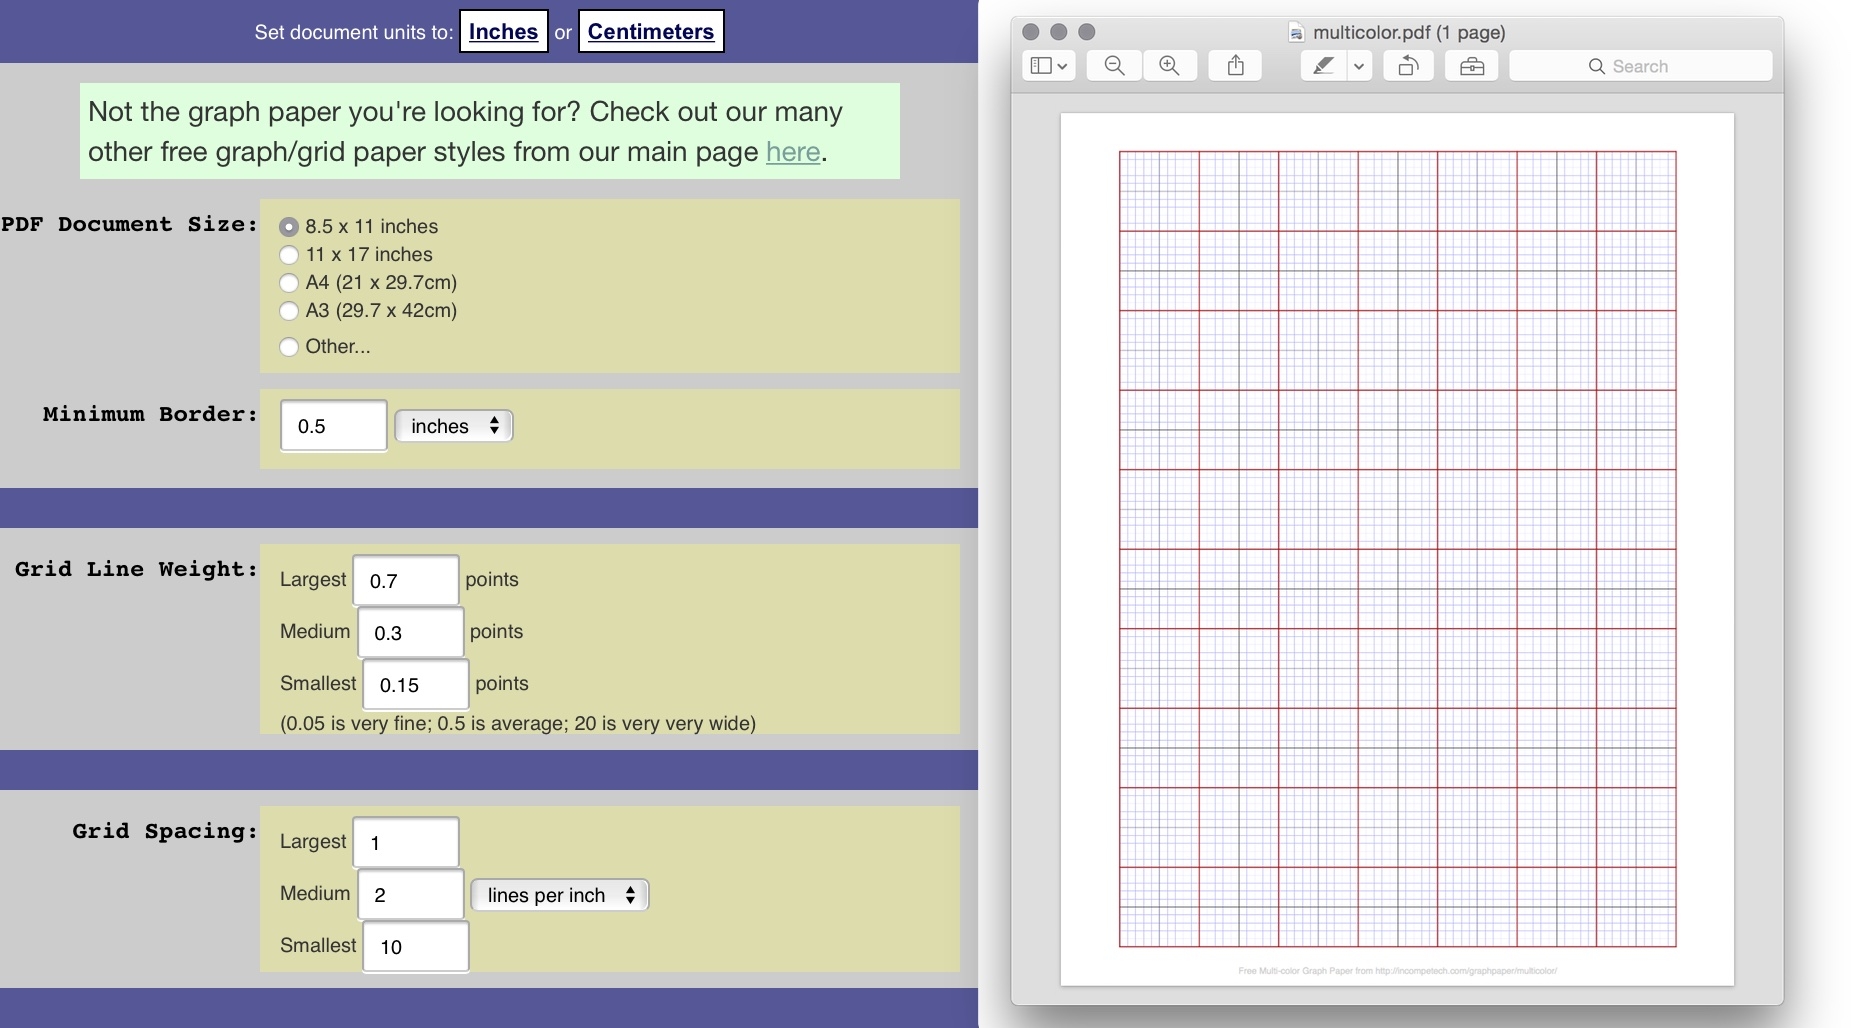Show the Markup toolbox
This screenshot has height=1028, width=1851.
click(1472, 66)
